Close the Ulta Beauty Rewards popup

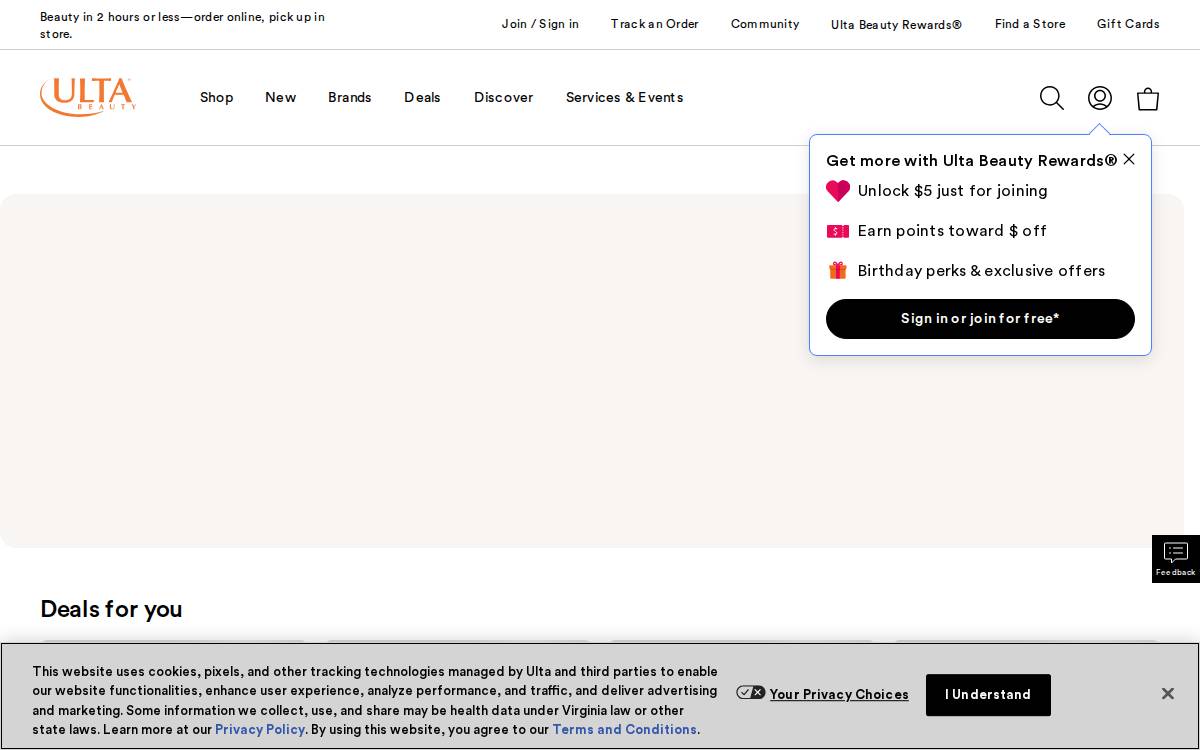click(1129, 159)
